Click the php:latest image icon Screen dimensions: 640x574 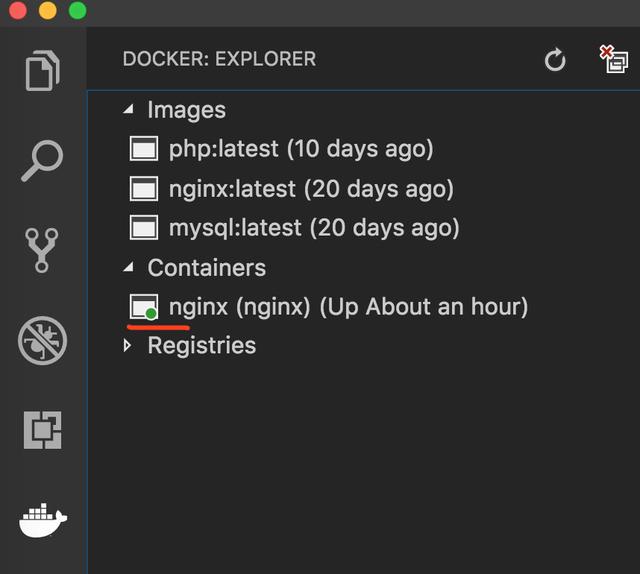[144, 148]
